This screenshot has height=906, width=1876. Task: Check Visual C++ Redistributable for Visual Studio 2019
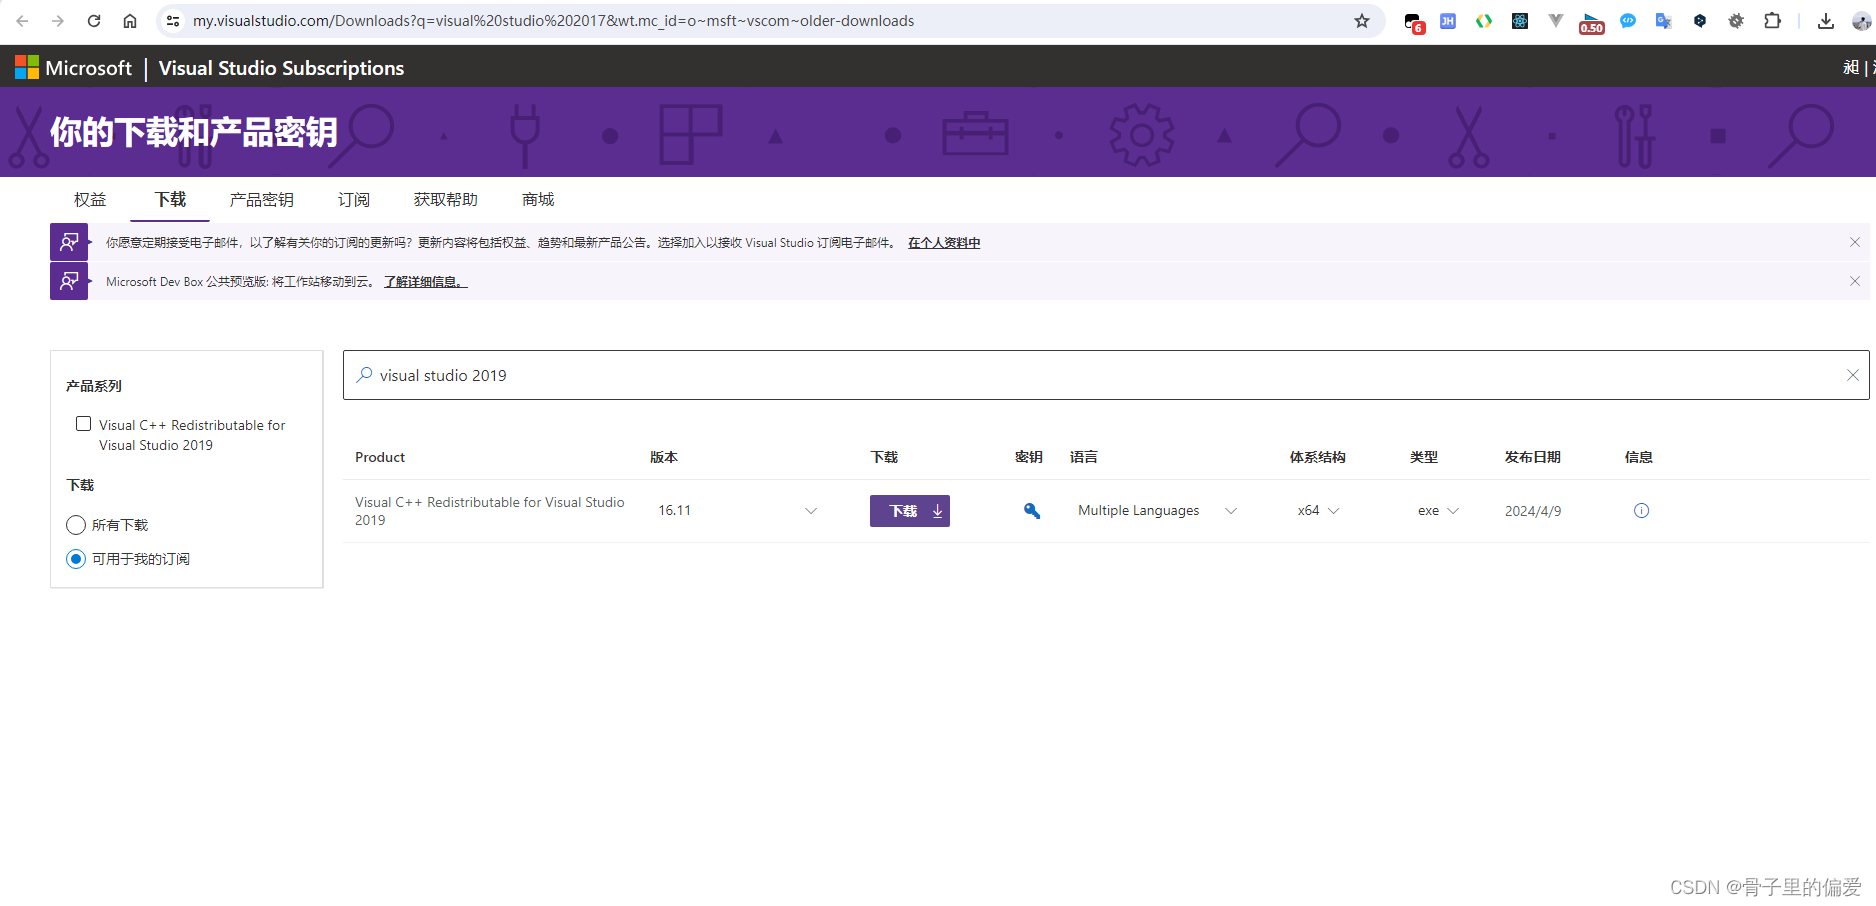[x=84, y=424]
